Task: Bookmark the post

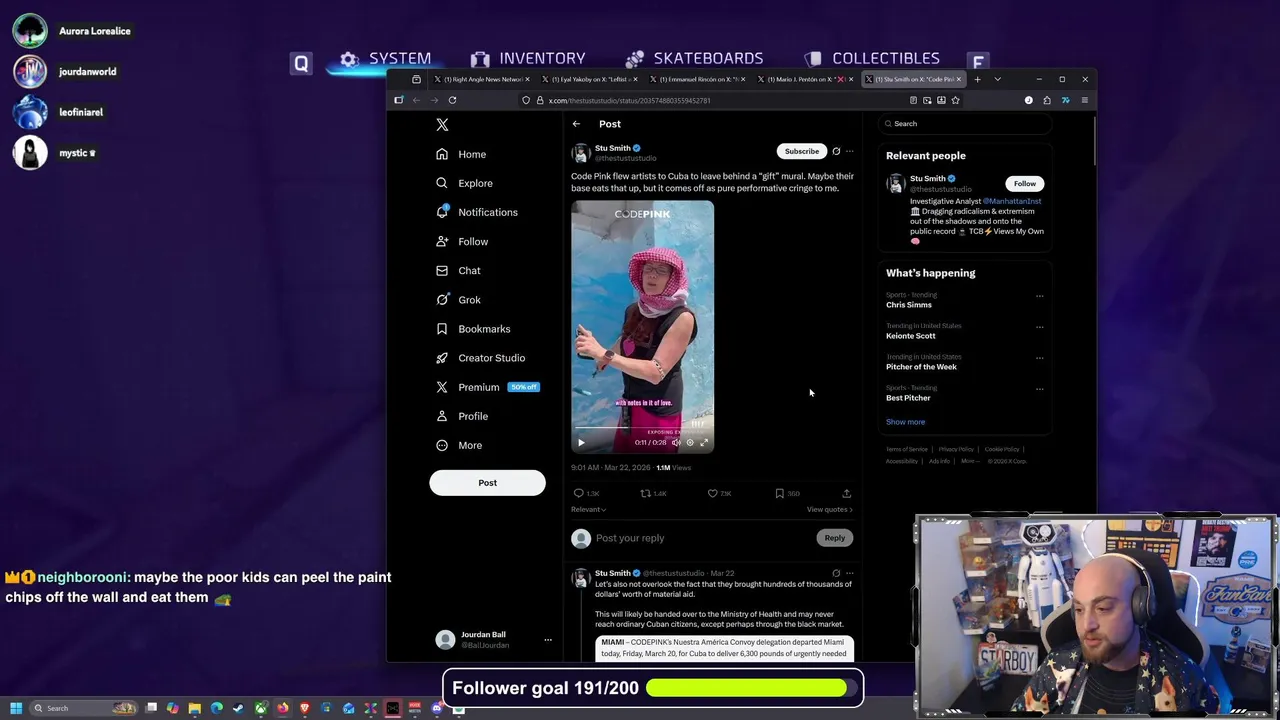Action: point(779,493)
